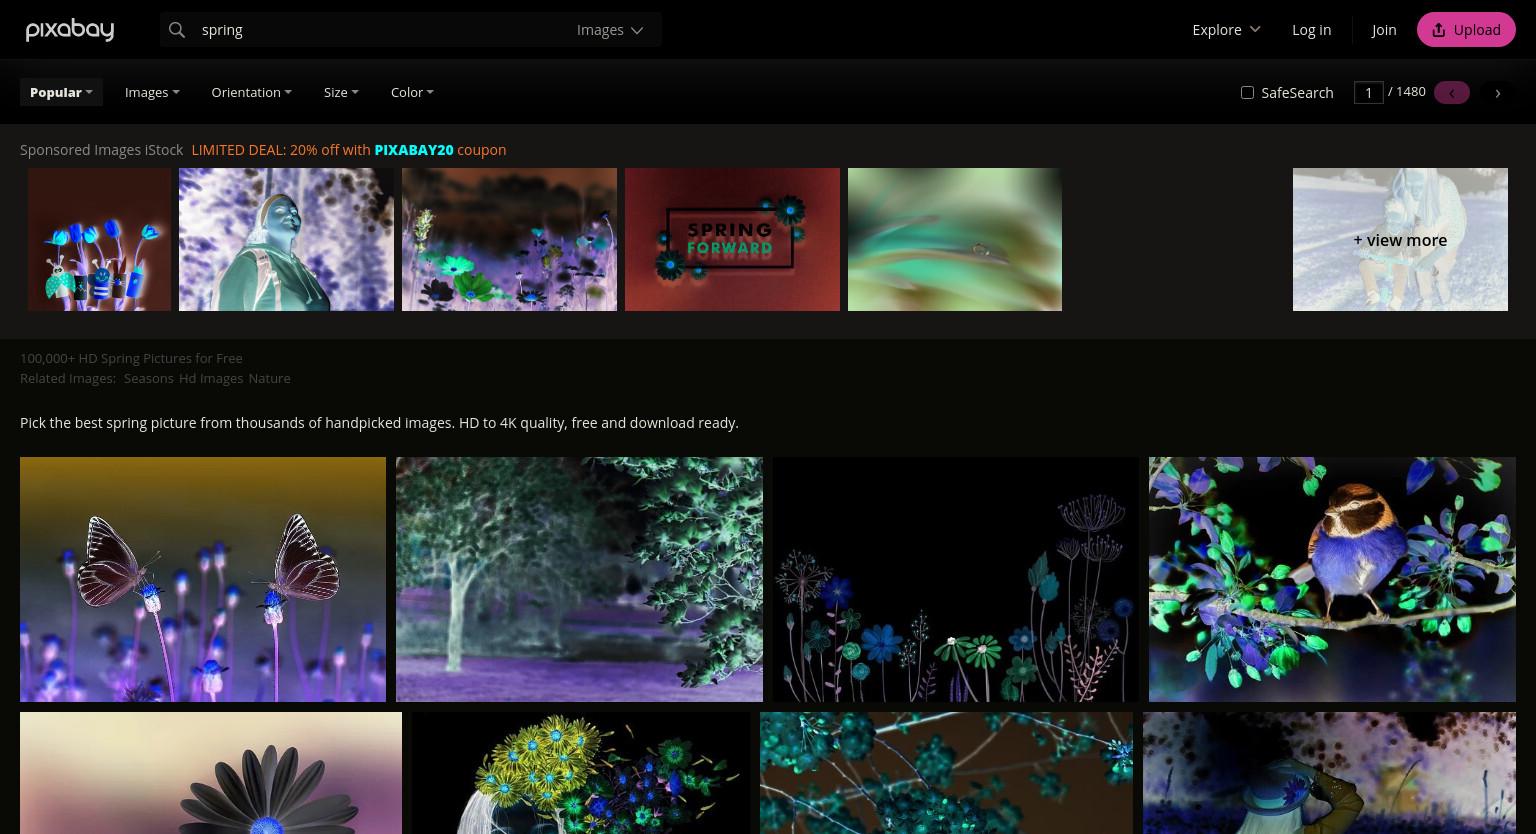Open the person wearing hat image
The height and width of the screenshot is (834, 1536).
(x=1329, y=773)
